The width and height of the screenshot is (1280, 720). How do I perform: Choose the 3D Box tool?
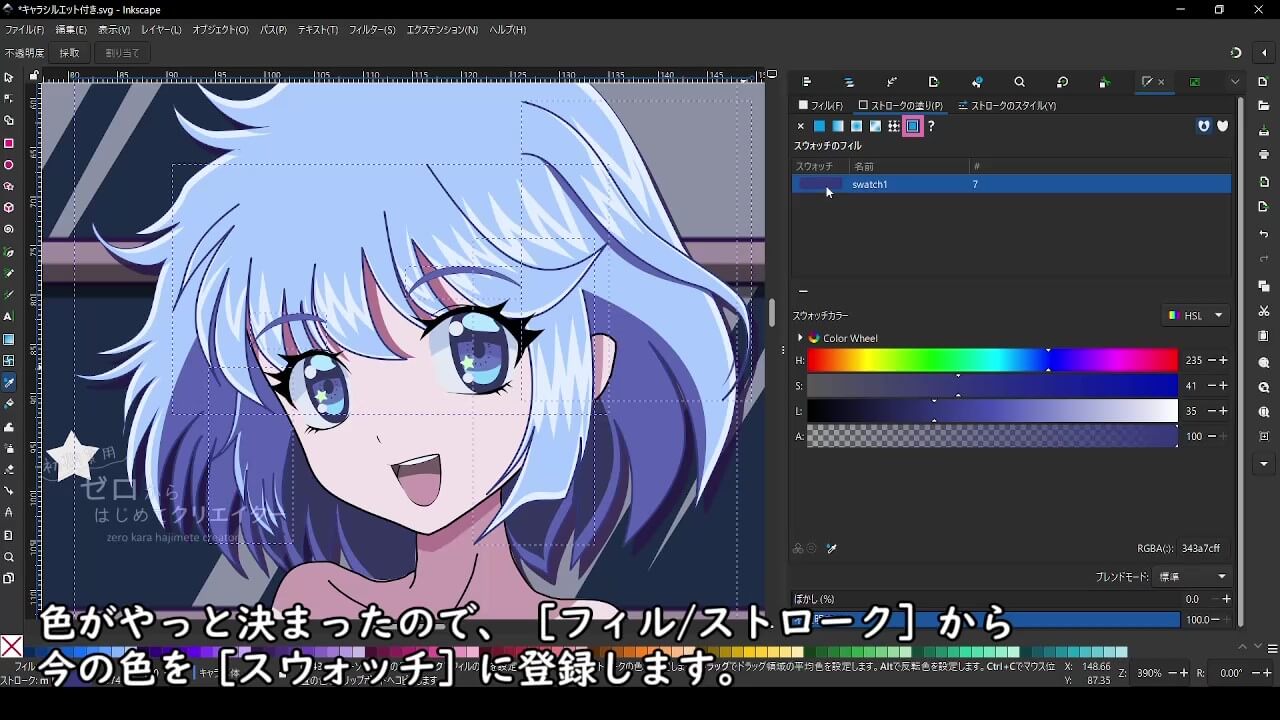pyautogui.click(x=9, y=208)
